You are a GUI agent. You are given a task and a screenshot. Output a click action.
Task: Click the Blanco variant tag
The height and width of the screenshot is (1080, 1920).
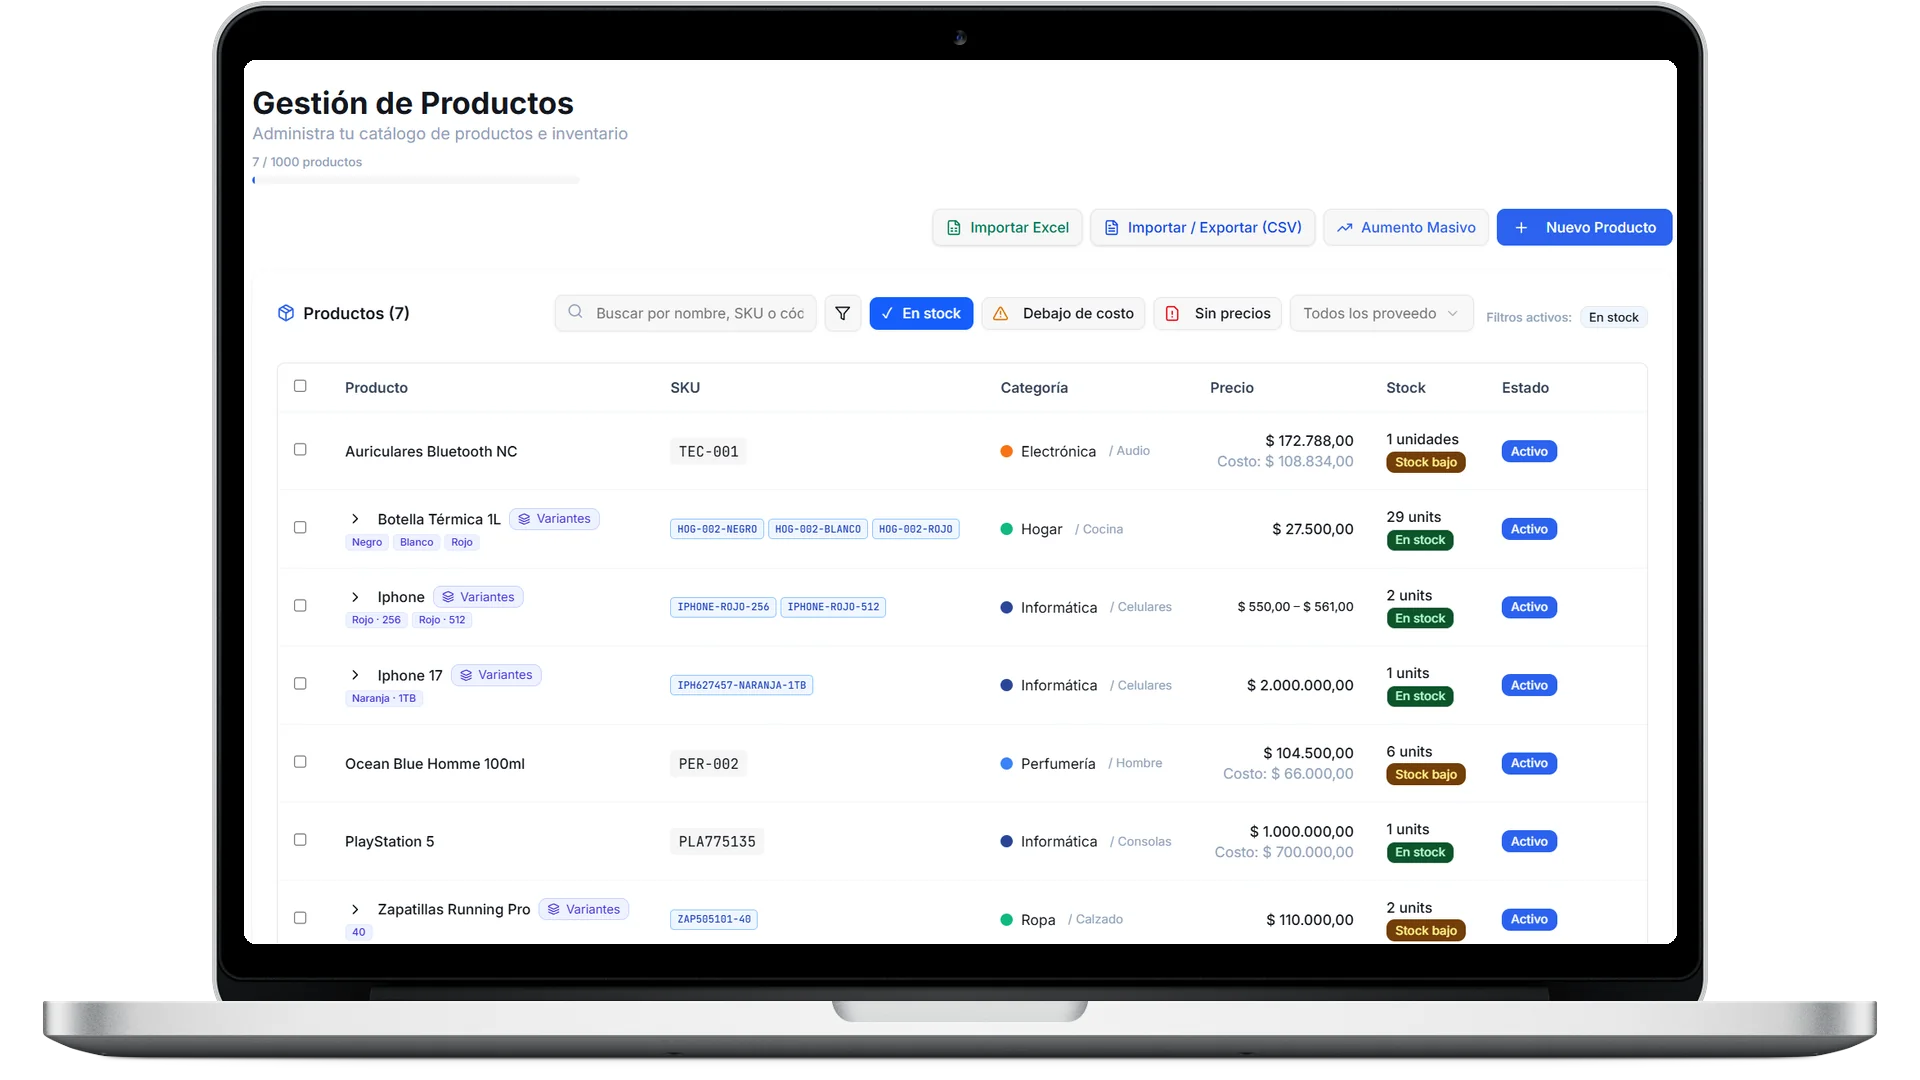(x=417, y=542)
